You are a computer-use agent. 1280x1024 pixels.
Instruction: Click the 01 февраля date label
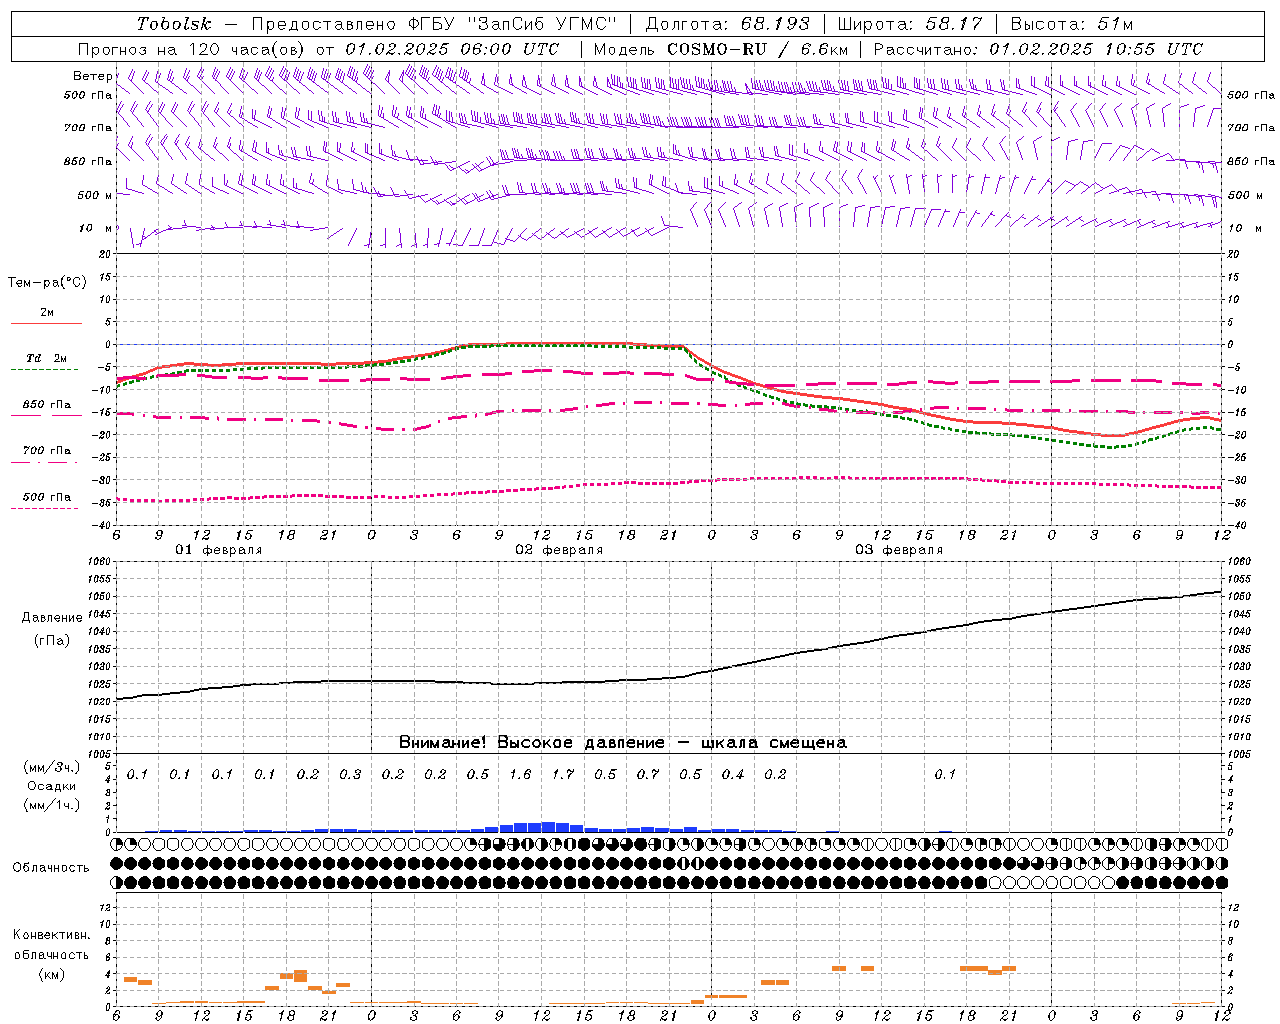(219, 550)
